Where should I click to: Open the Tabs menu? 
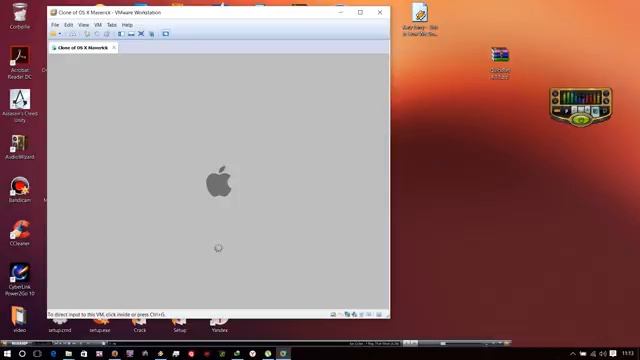[x=112, y=25]
